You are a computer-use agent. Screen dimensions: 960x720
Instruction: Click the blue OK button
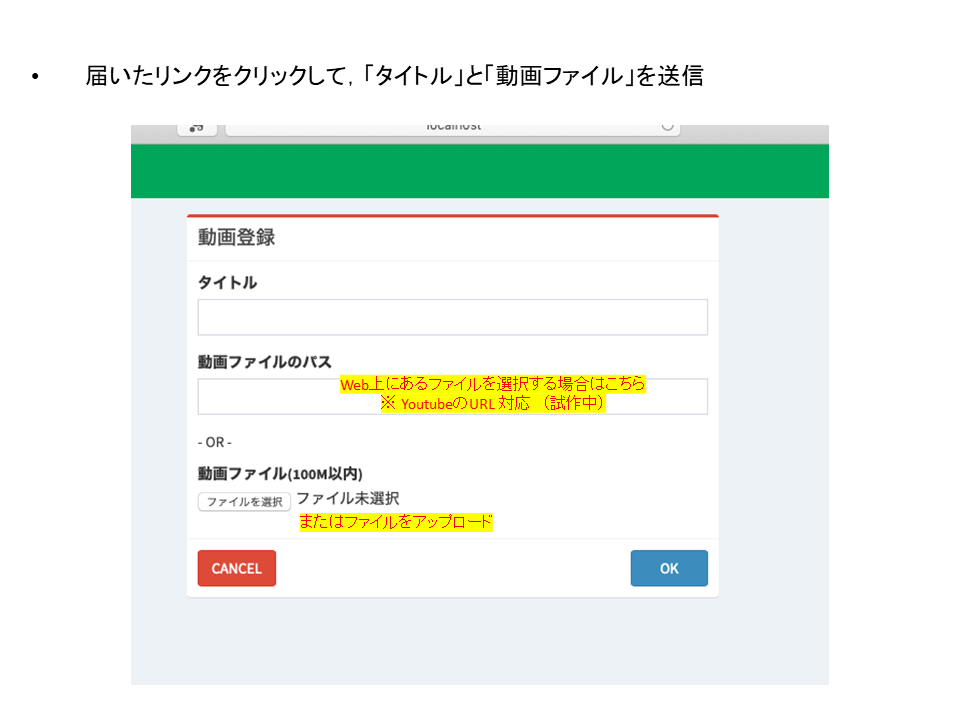click(668, 568)
